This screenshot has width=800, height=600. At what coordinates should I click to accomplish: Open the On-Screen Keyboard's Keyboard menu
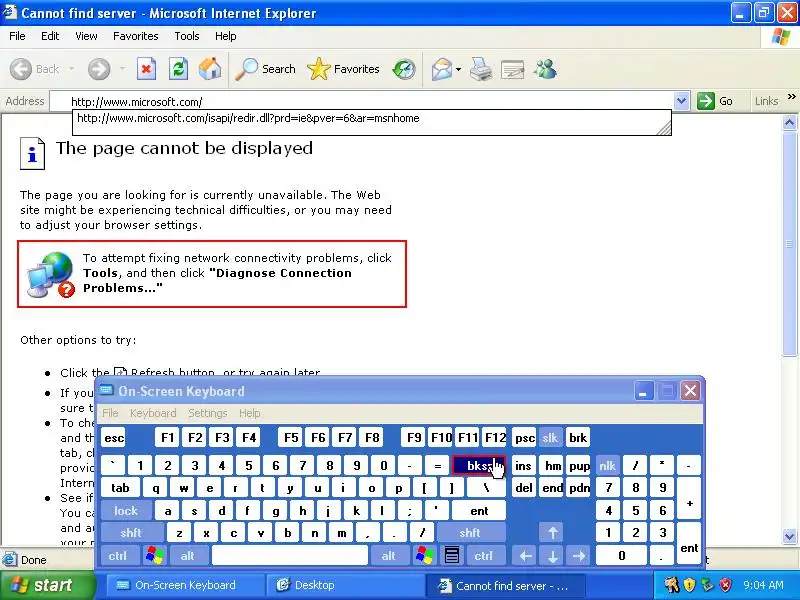pyautogui.click(x=153, y=413)
